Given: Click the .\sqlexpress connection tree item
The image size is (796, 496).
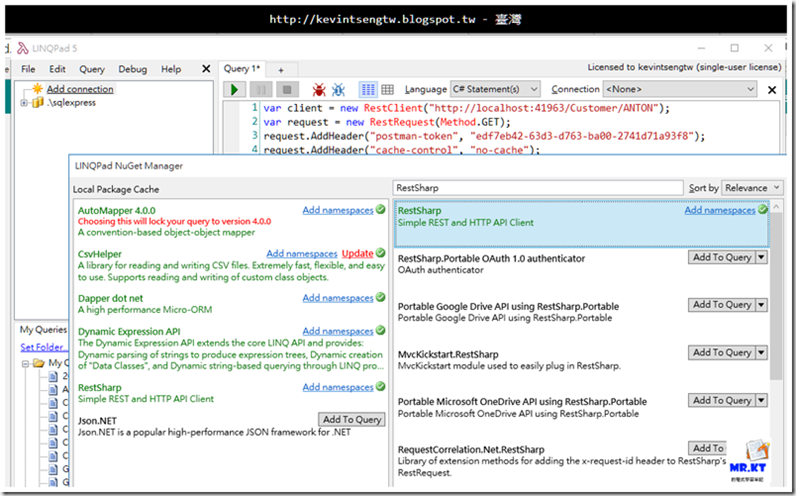Looking at the screenshot, I should click(x=72, y=103).
